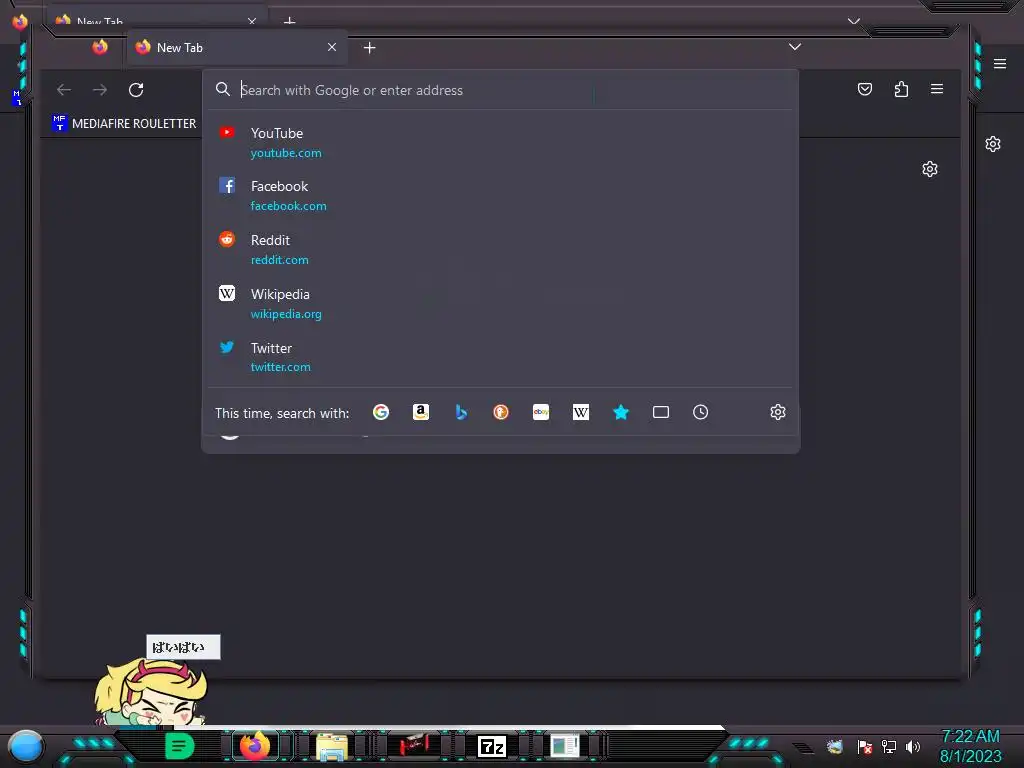Open search settings gear in dropdown
The width and height of the screenshot is (1024, 768).
pos(777,412)
